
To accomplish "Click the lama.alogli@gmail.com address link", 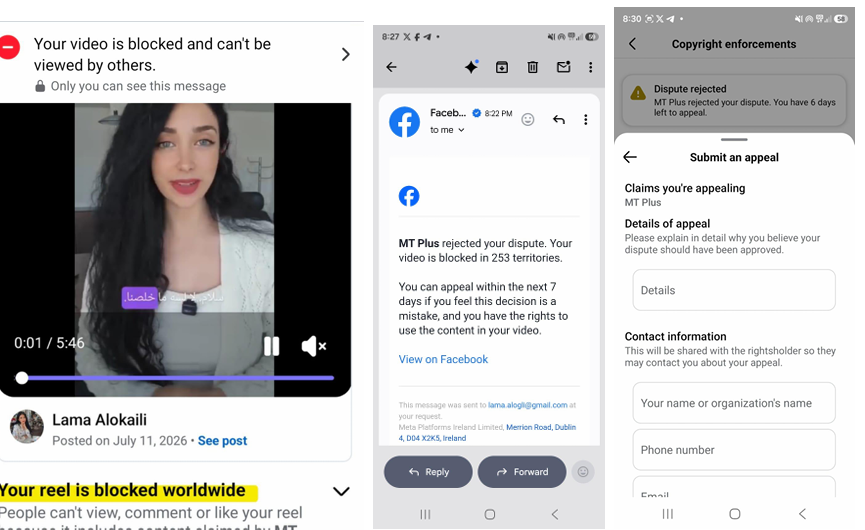I will [x=527, y=405].
